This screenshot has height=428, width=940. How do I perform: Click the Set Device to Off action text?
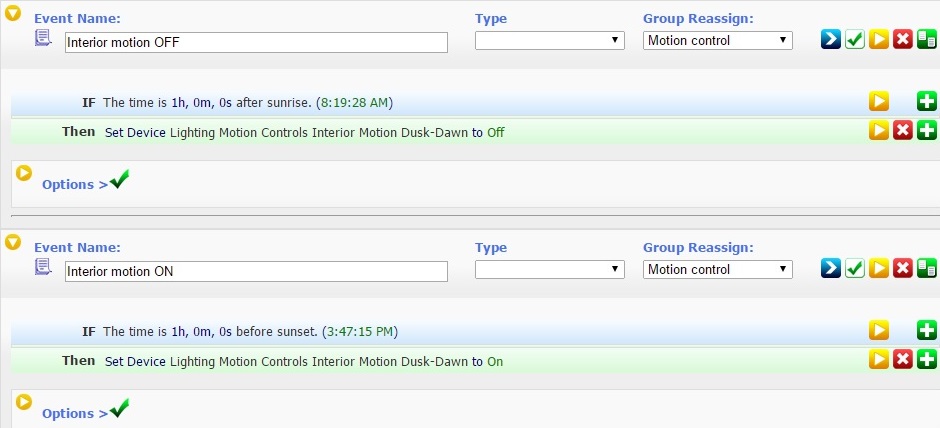305,132
